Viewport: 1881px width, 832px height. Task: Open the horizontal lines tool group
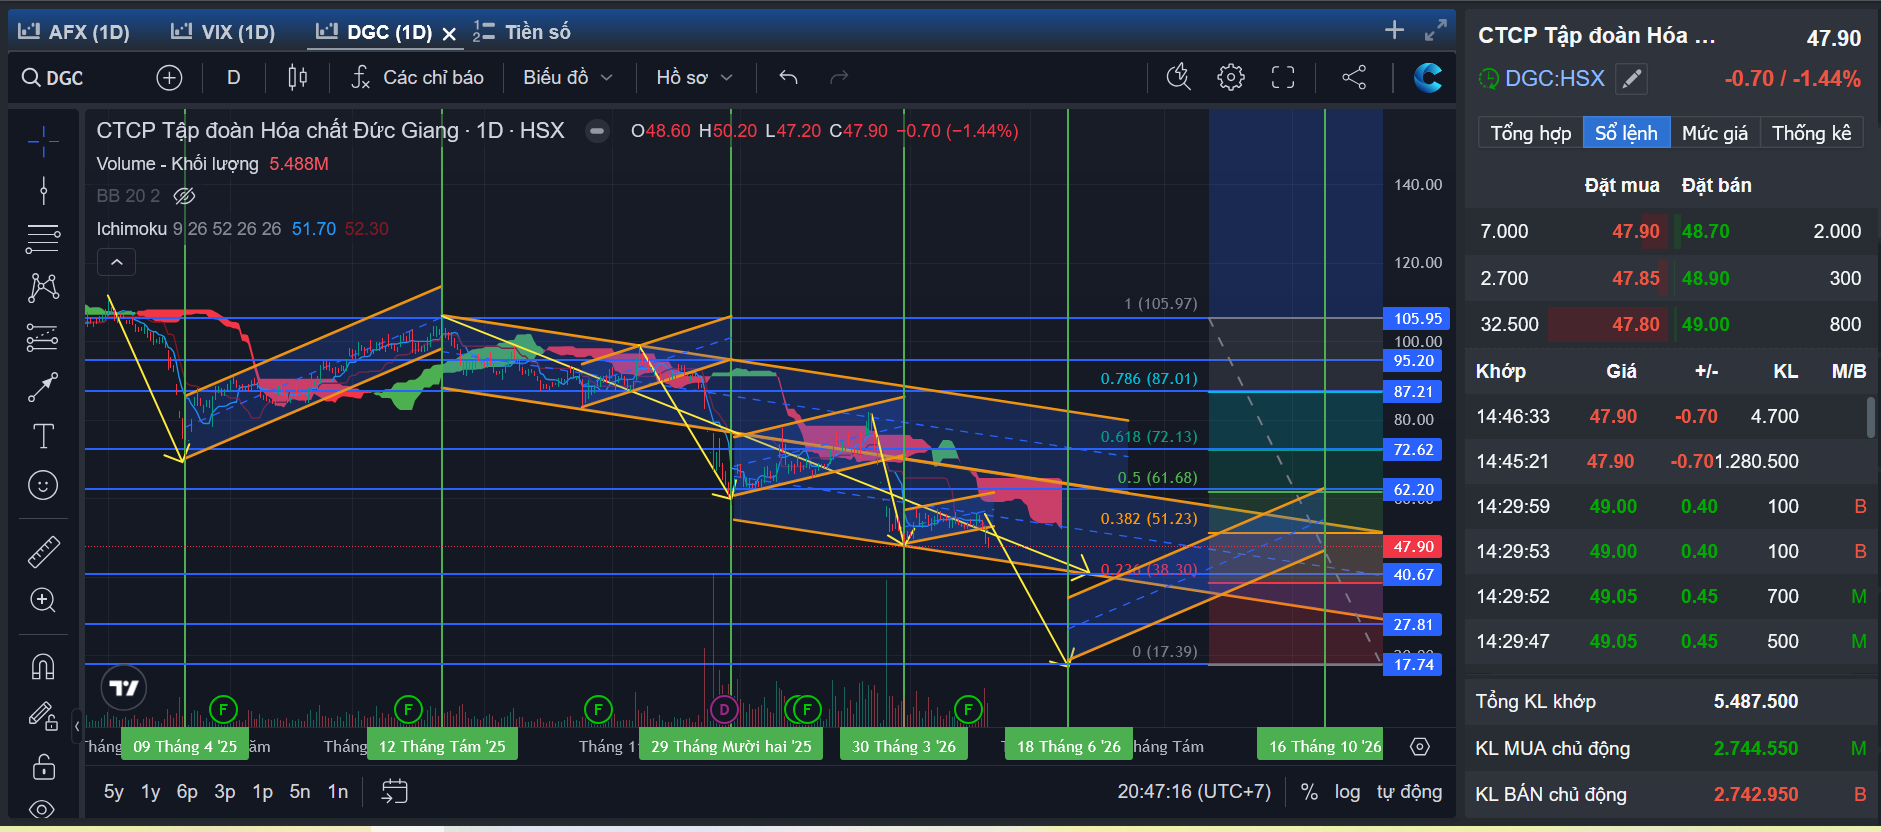tap(43, 238)
